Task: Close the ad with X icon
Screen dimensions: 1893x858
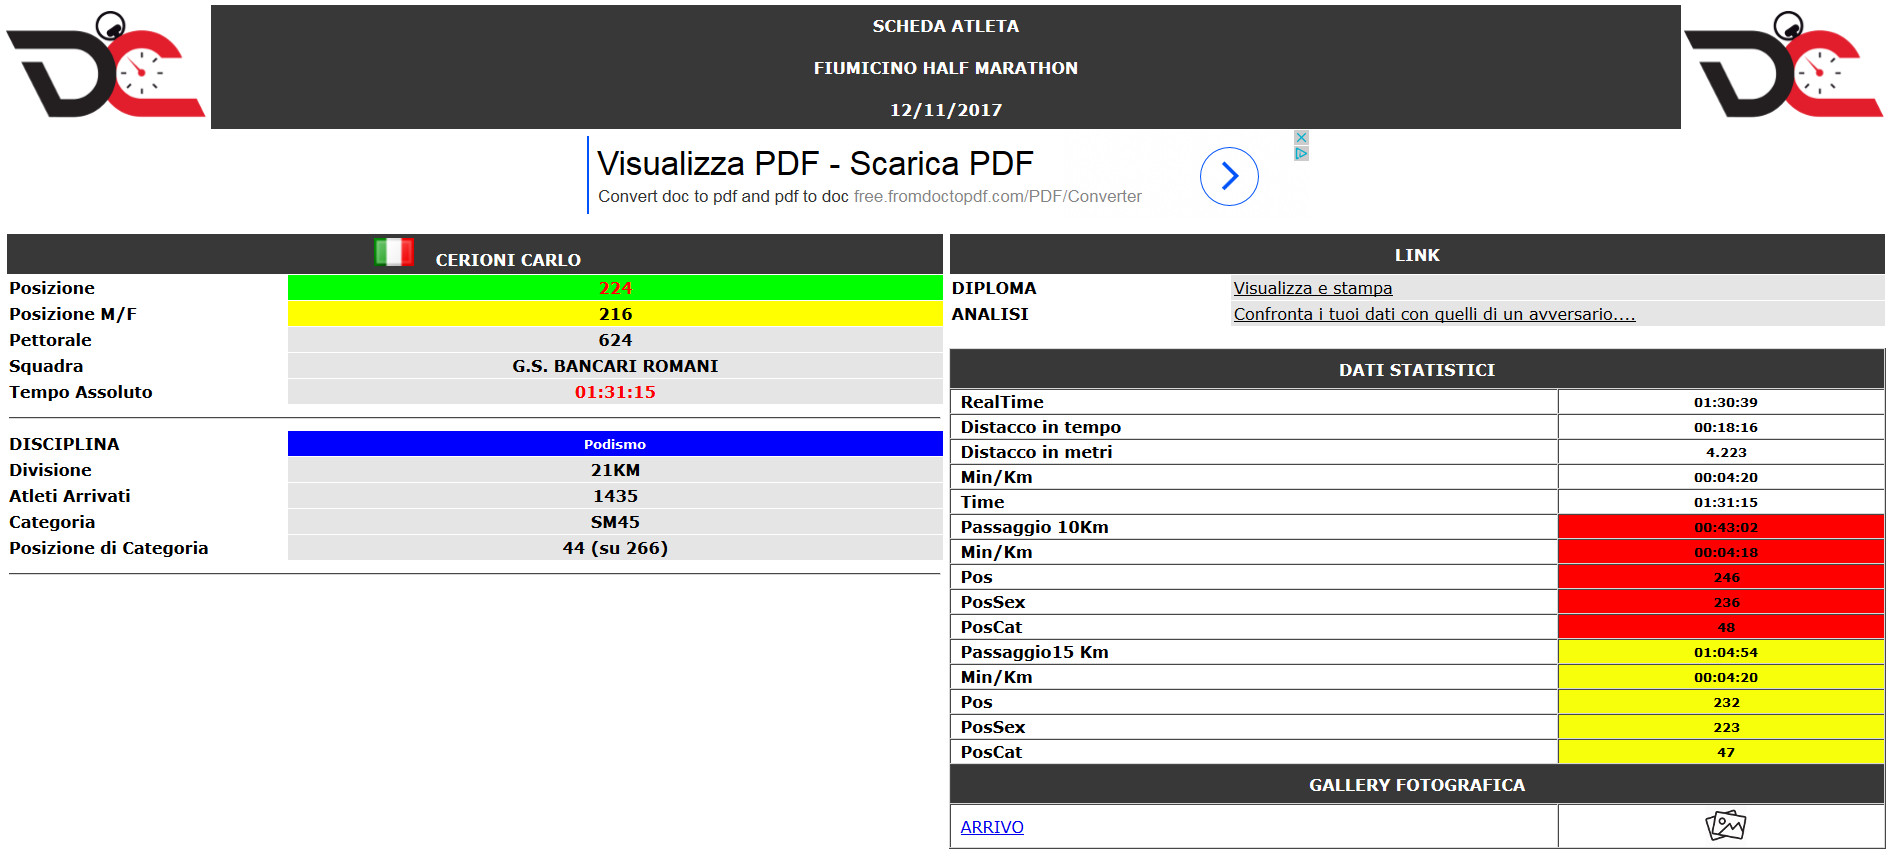Action: coord(1301,137)
